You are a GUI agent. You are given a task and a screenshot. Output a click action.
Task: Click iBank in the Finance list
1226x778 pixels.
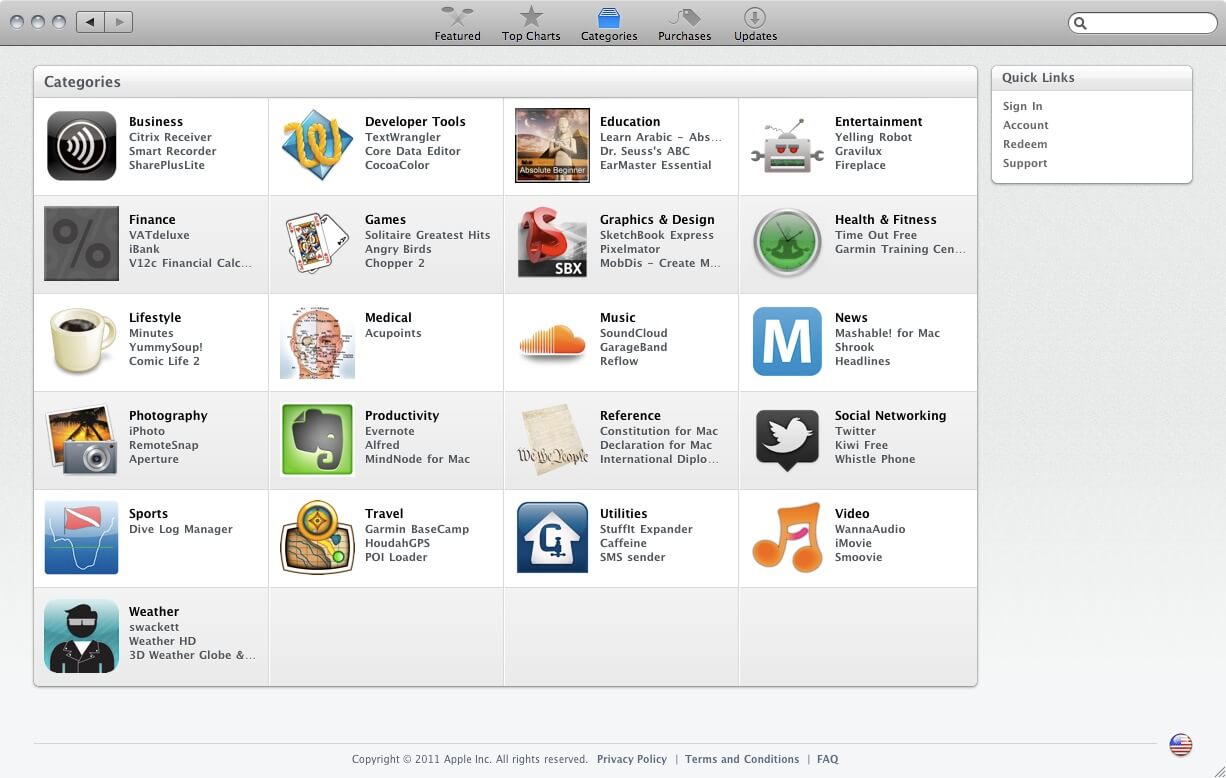(x=144, y=249)
